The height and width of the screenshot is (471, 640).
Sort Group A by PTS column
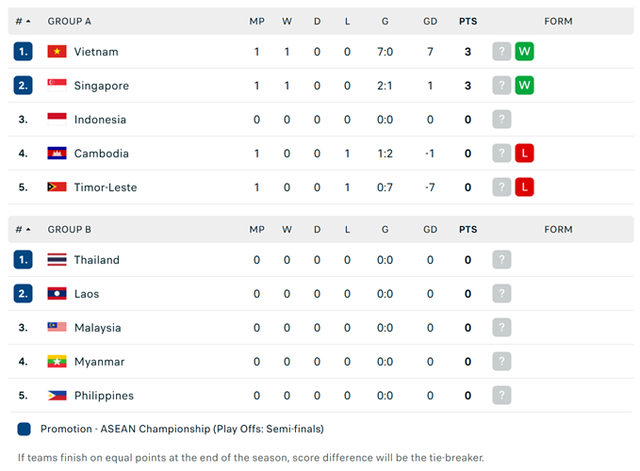click(468, 21)
